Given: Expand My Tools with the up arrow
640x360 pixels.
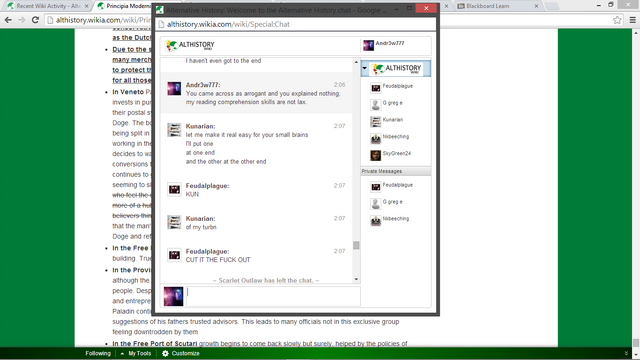Looking at the screenshot, I should [x=122, y=354].
